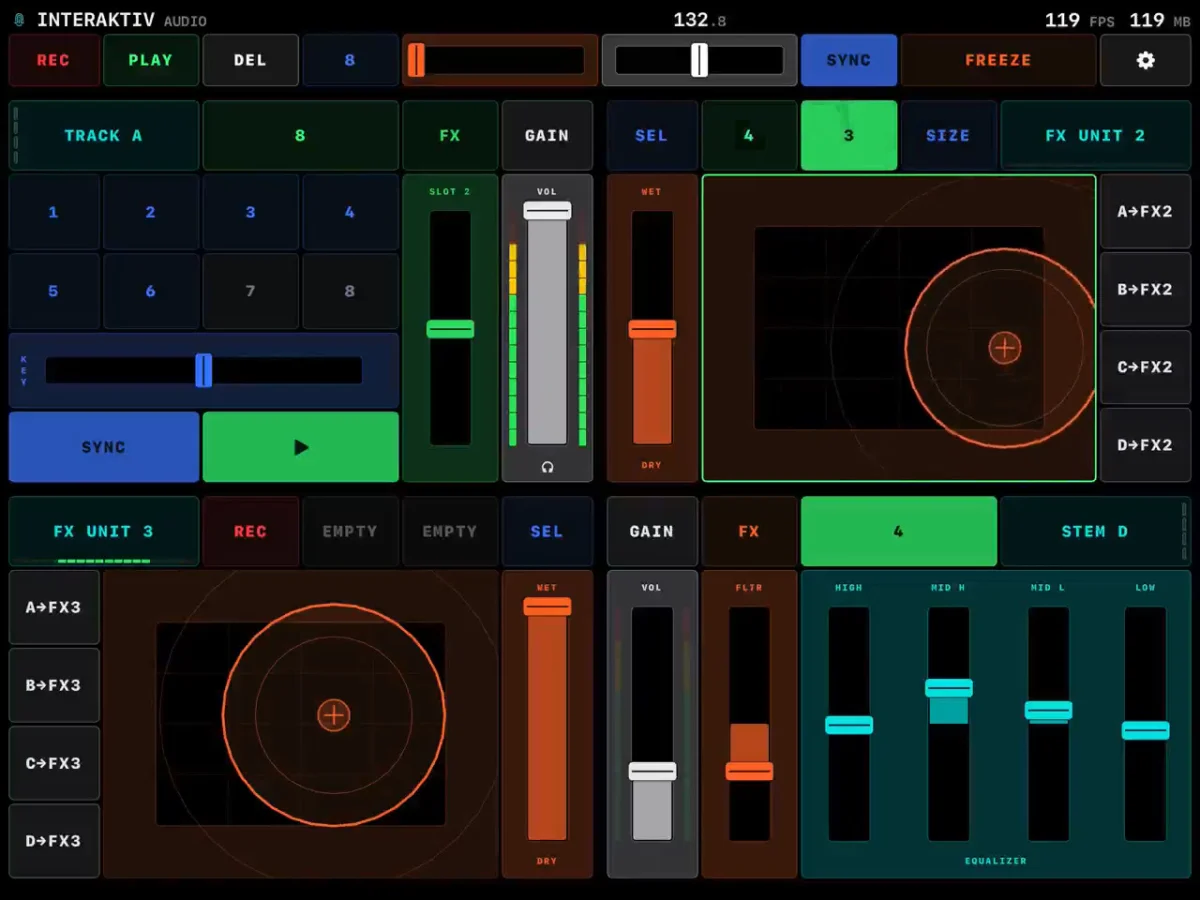Trigger pad 6 in Track A
The width and height of the screenshot is (1200, 900).
tap(151, 291)
